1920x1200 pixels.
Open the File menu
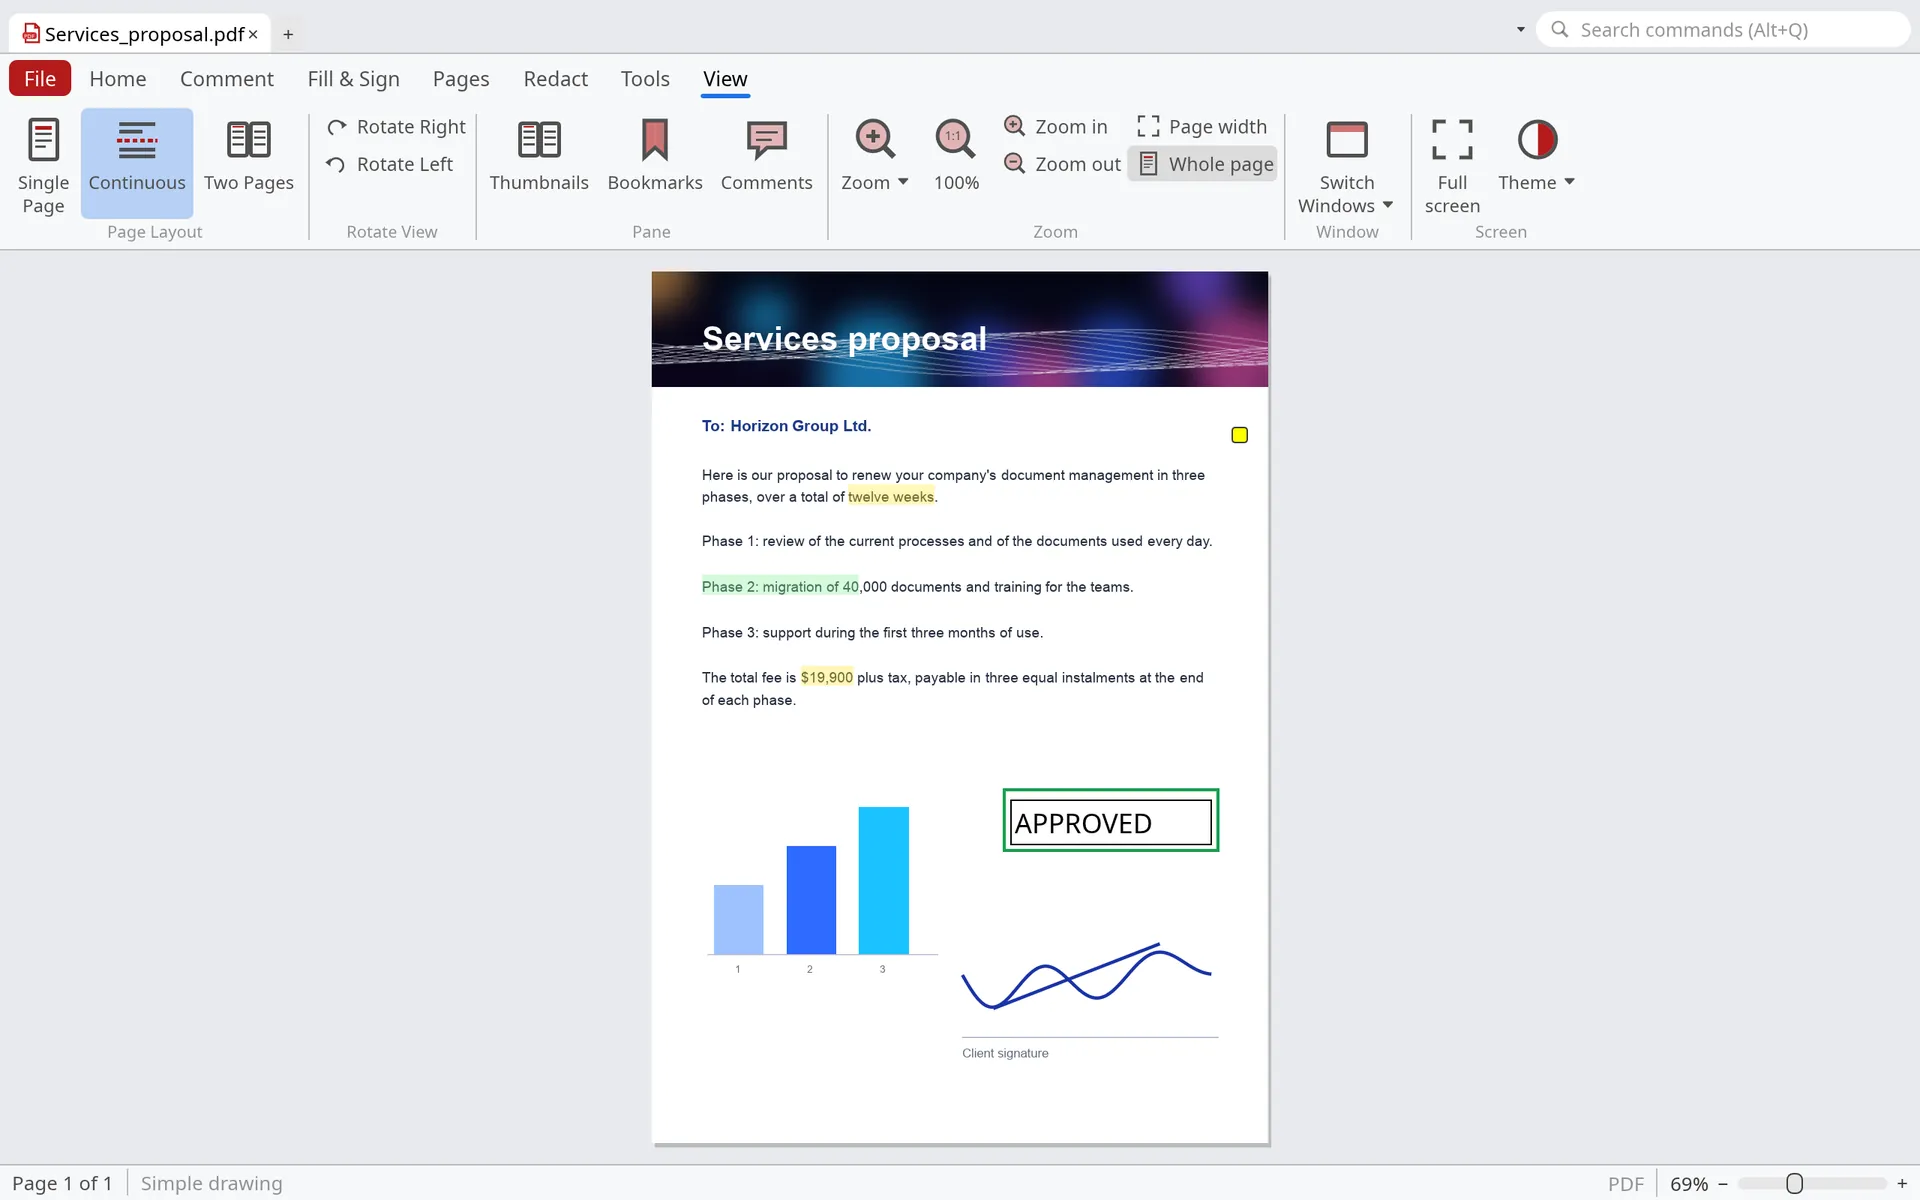pos(40,79)
